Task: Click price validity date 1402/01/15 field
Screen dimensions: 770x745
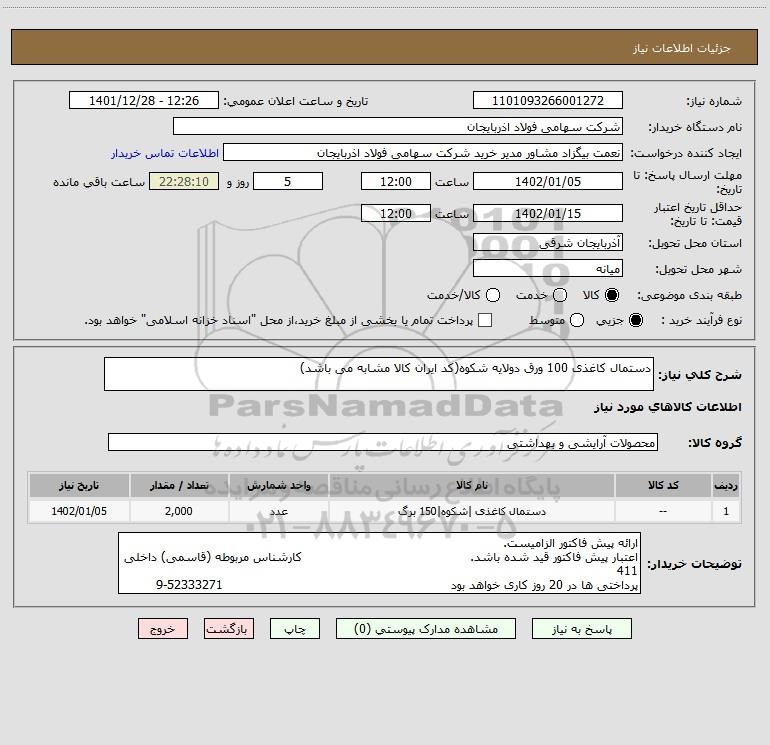Action: point(548,213)
